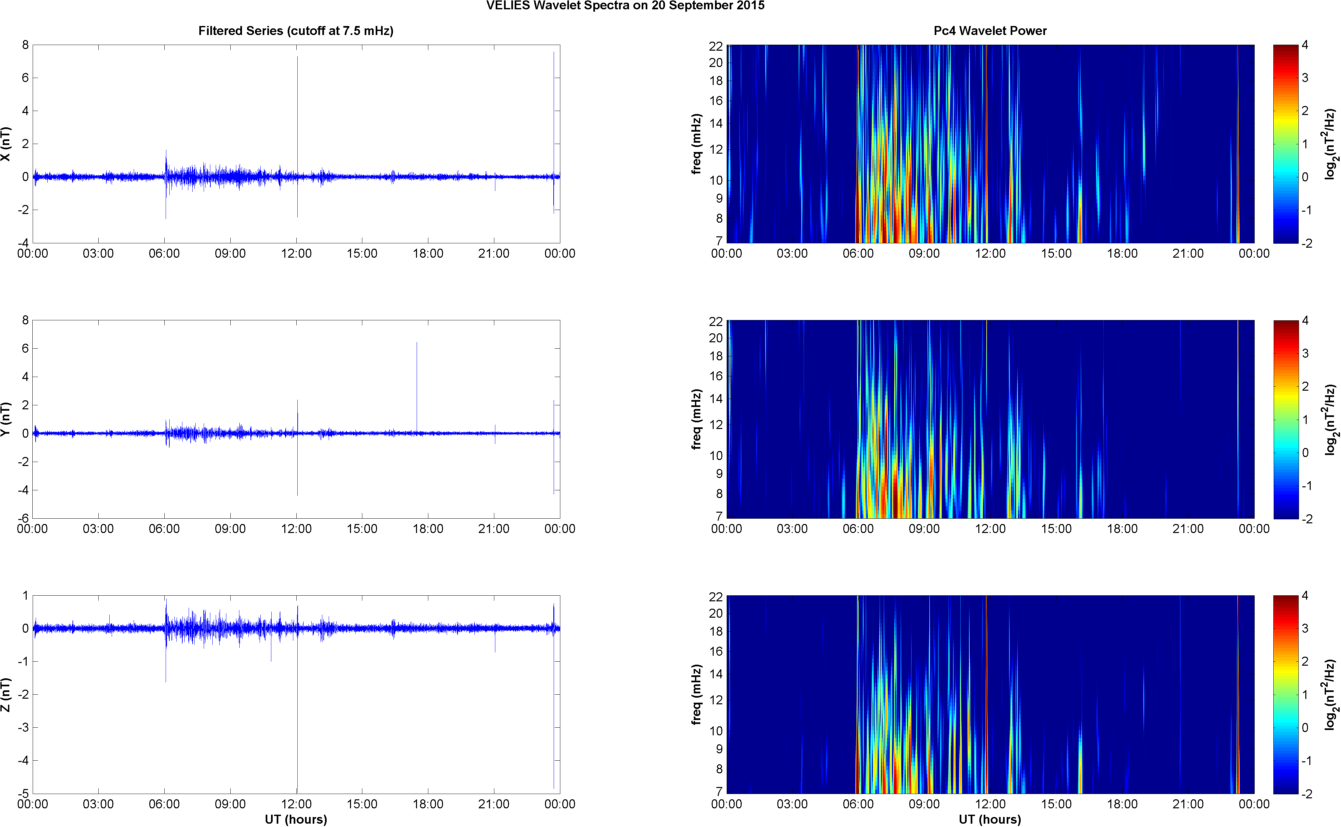The height and width of the screenshot is (827, 1341).
Task: Click 'UT (hours)' label under bottom spectrogram
Action: pyautogui.click(x=990, y=819)
